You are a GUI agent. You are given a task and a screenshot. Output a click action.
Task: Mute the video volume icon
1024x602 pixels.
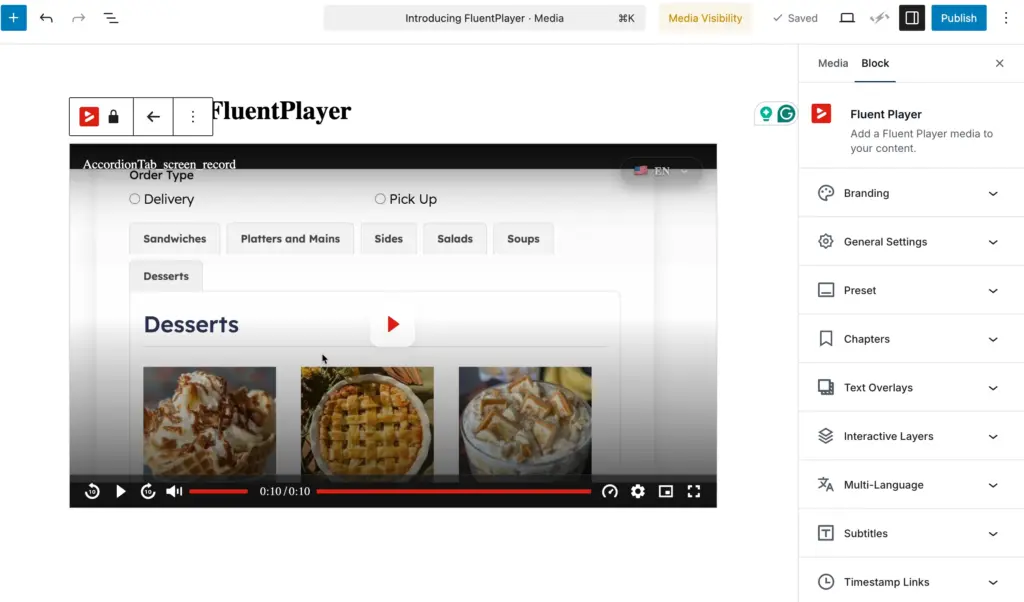point(173,491)
